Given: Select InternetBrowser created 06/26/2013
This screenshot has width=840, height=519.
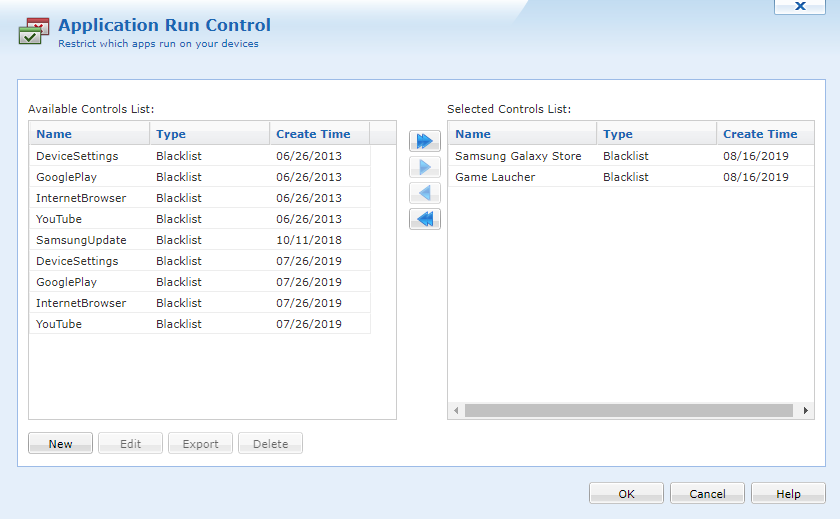Looking at the screenshot, I should click(200, 198).
